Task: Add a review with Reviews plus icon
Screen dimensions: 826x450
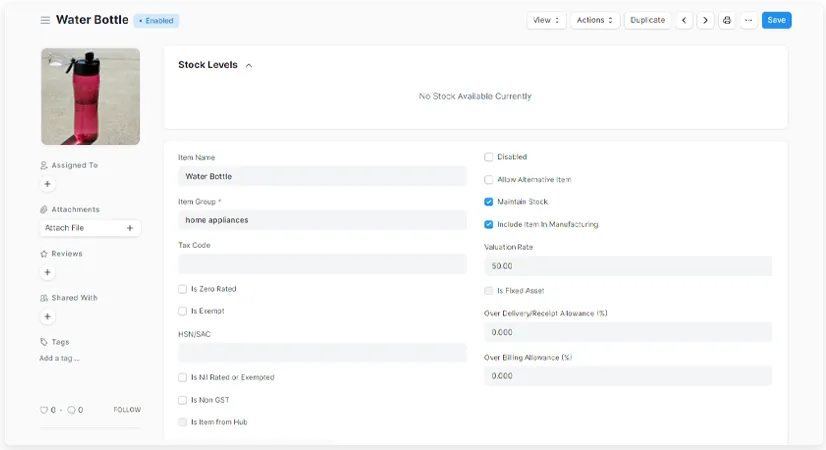Action: coord(47,272)
